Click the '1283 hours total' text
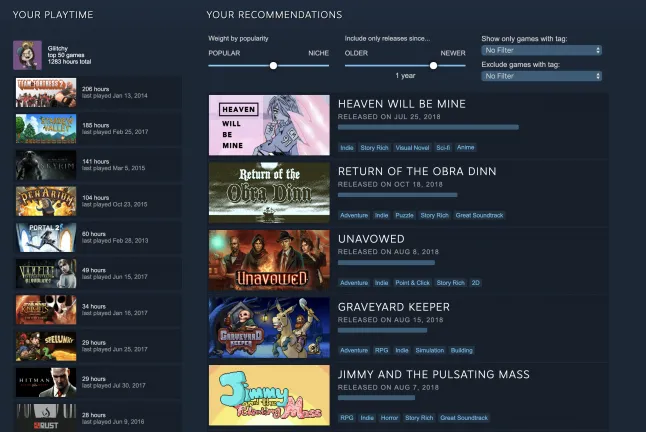Viewport: 646px width, 432px height. click(69, 62)
